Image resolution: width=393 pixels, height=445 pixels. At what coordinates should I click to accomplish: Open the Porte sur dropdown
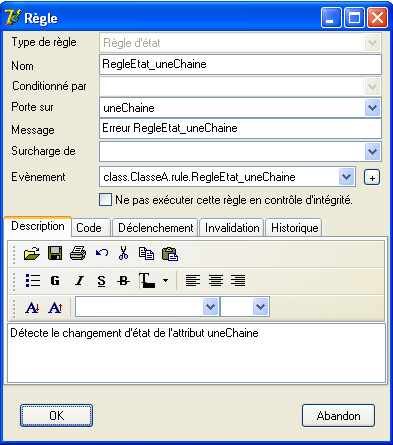(372, 108)
